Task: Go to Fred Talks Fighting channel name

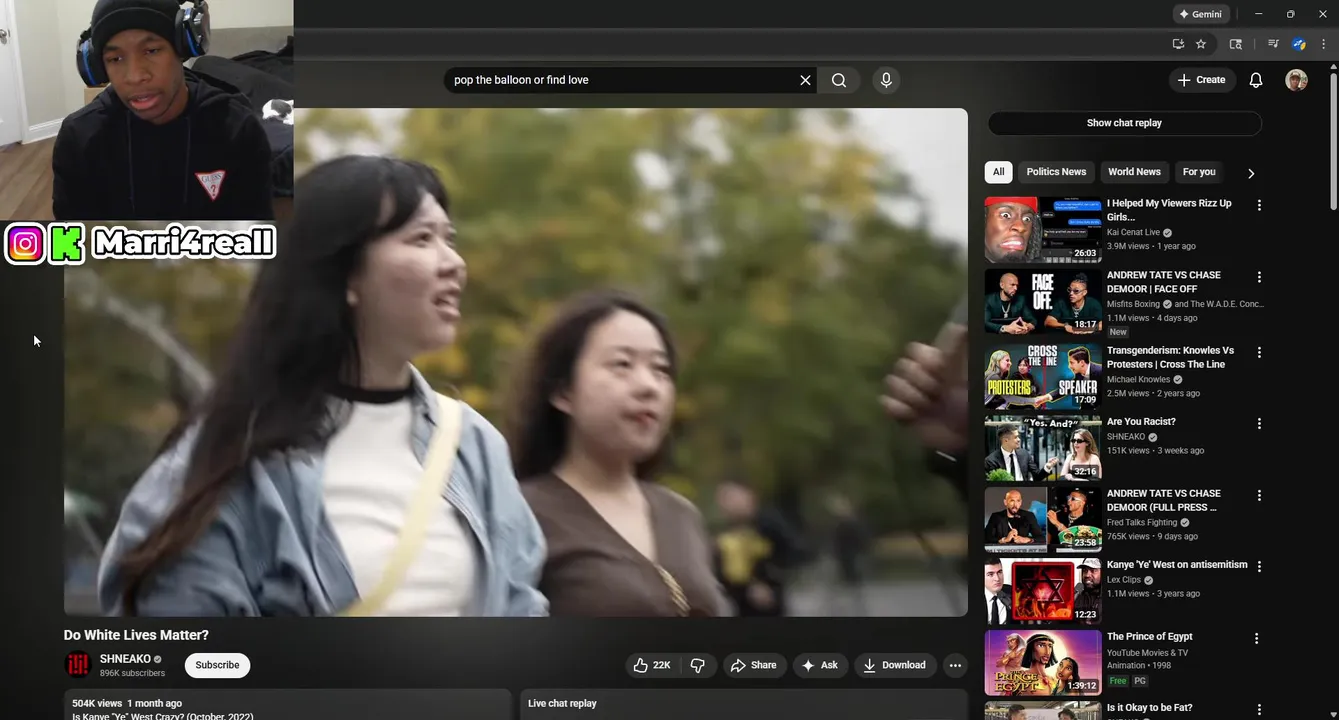Action: (x=1142, y=522)
